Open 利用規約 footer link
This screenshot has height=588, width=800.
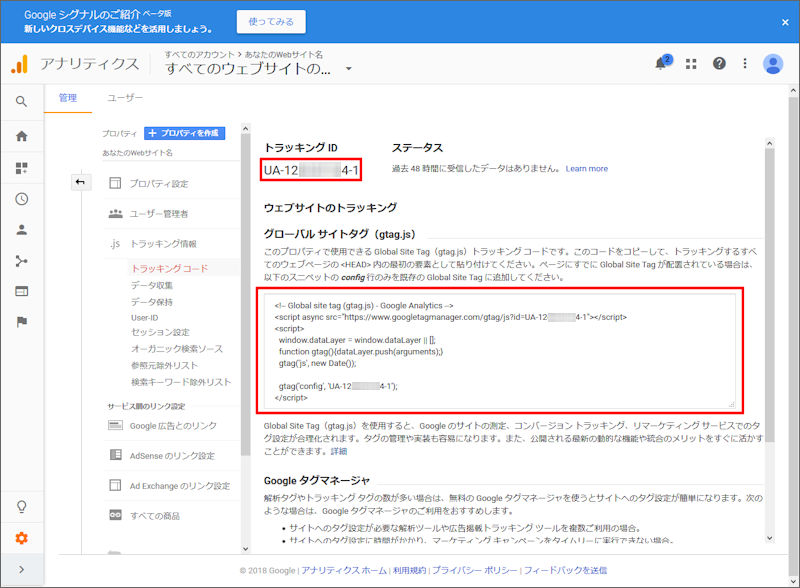410,570
